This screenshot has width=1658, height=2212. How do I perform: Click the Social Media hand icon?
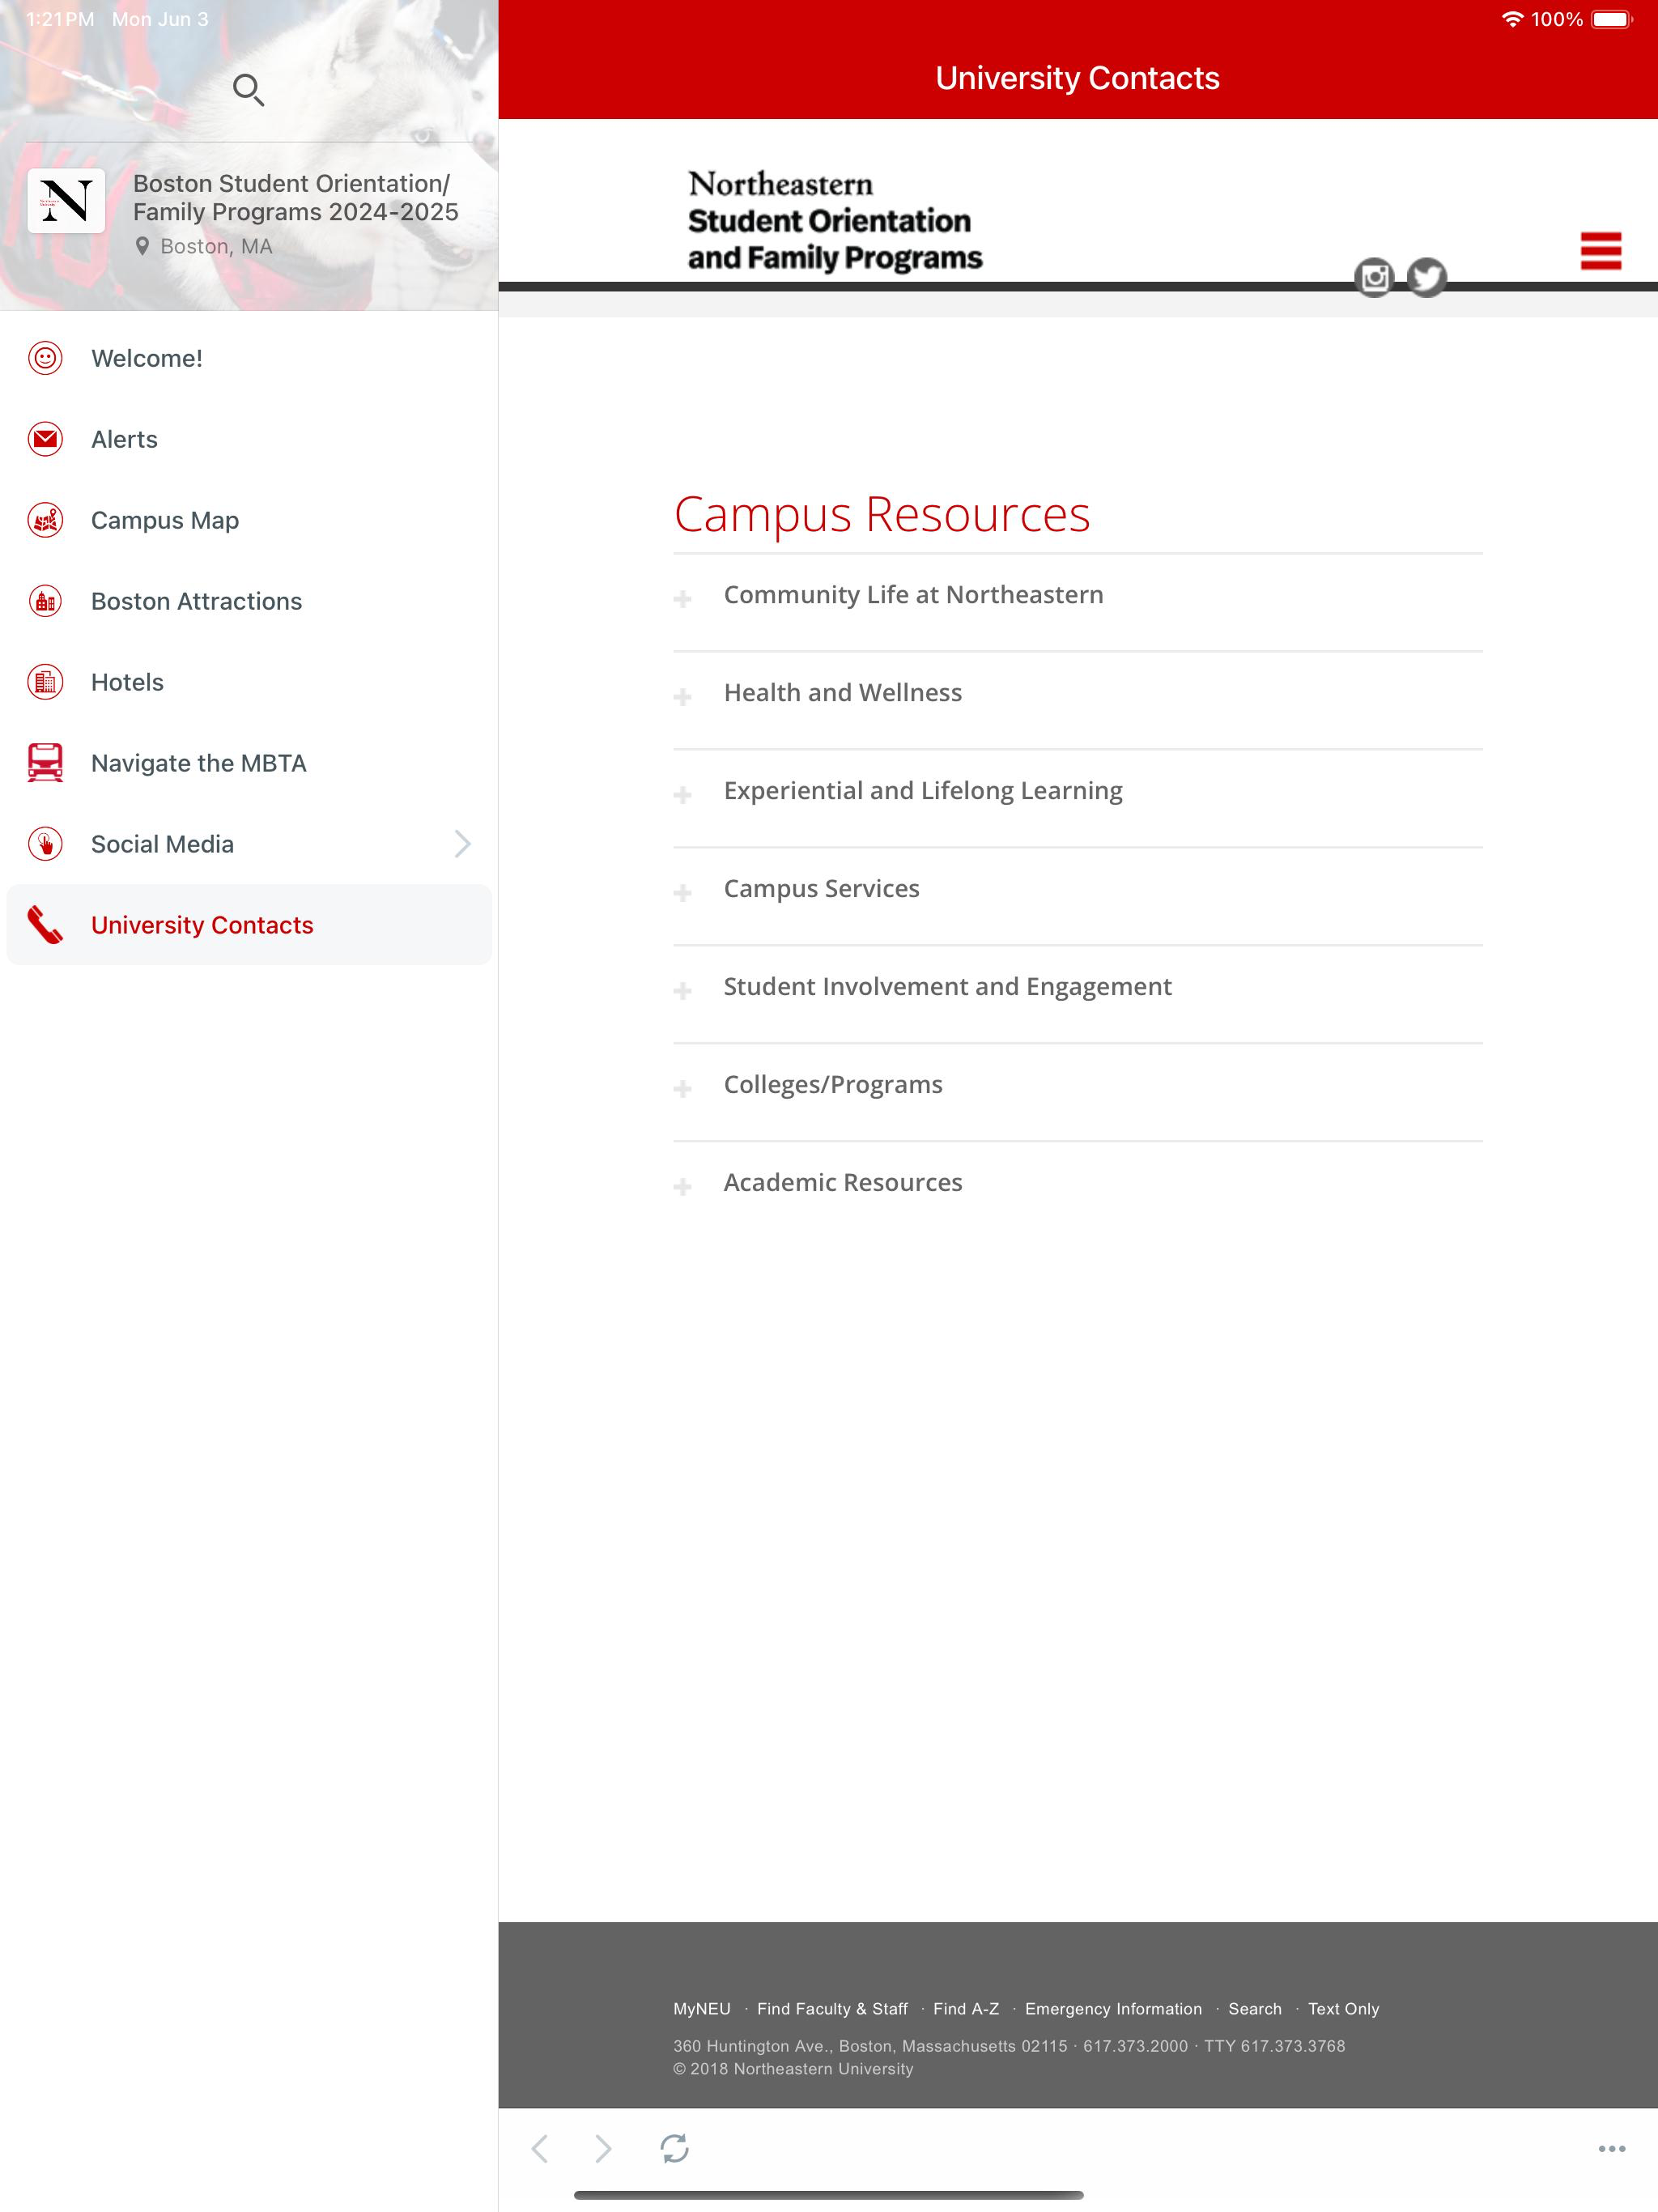click(x=45, y=844)
